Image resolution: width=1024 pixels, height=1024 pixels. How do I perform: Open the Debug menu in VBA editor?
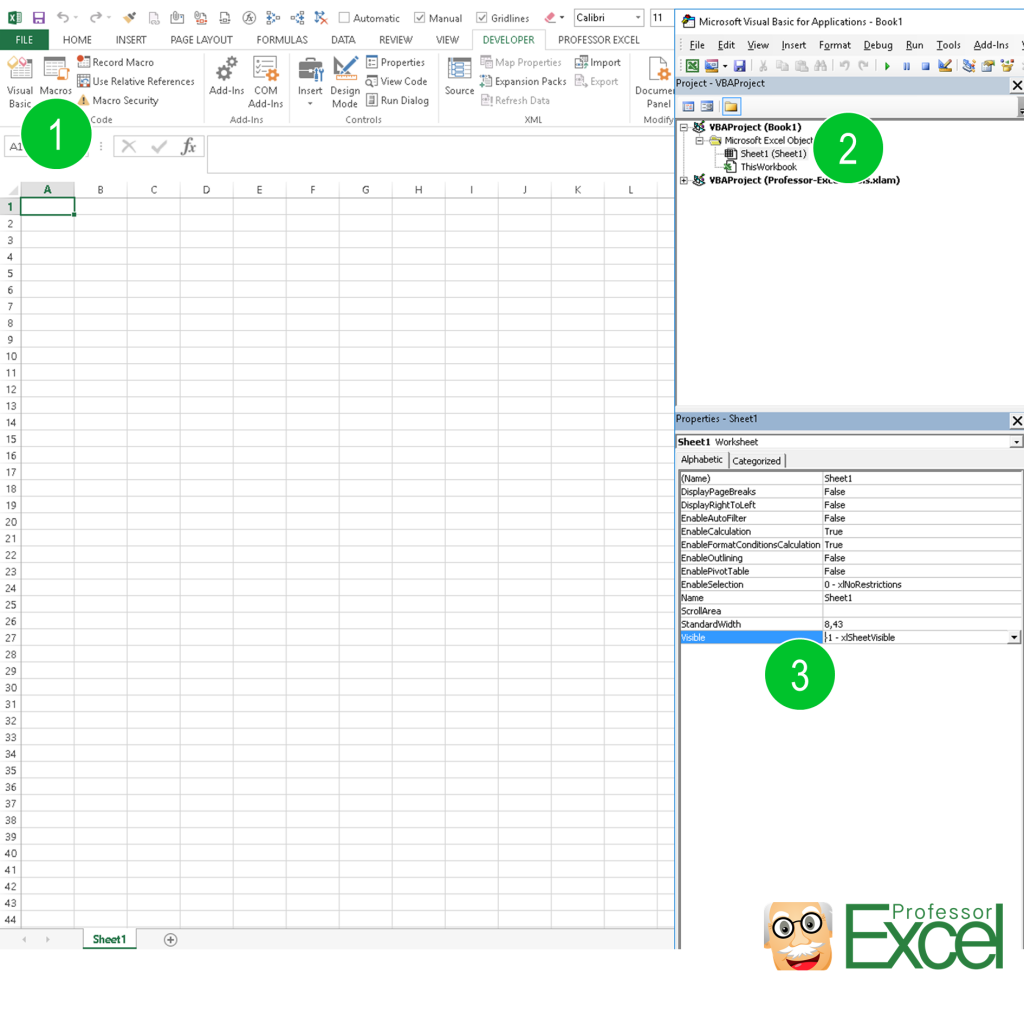tap(877, 45)
